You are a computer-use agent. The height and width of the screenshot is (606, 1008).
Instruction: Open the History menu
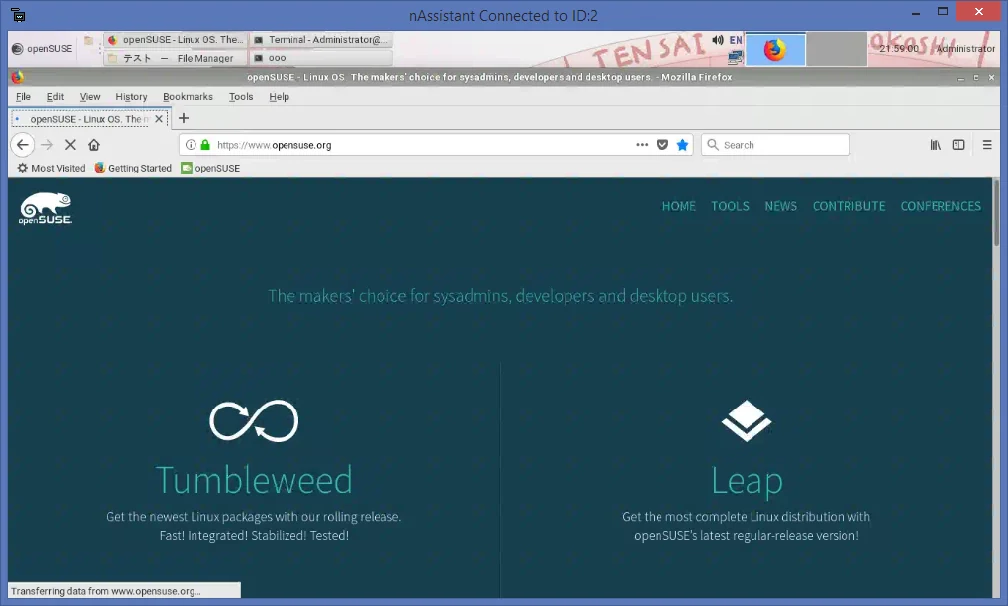[131, 96]
